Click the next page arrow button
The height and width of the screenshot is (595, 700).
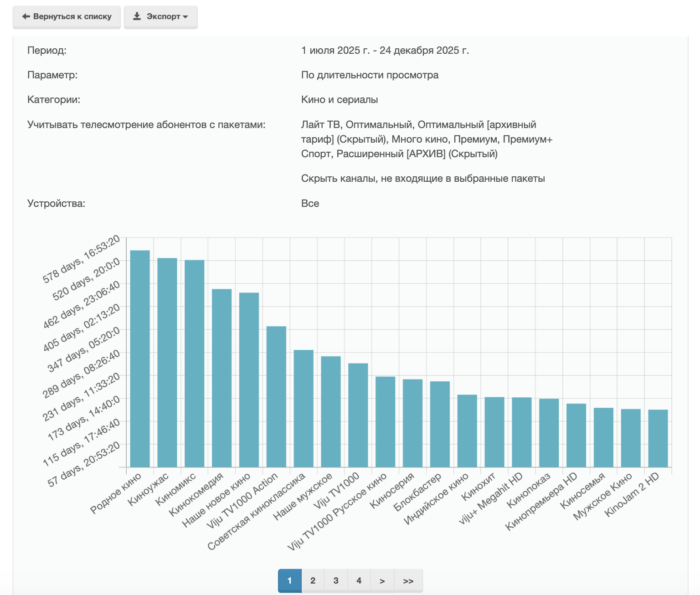pyautogui.click(x=382, y=580)
